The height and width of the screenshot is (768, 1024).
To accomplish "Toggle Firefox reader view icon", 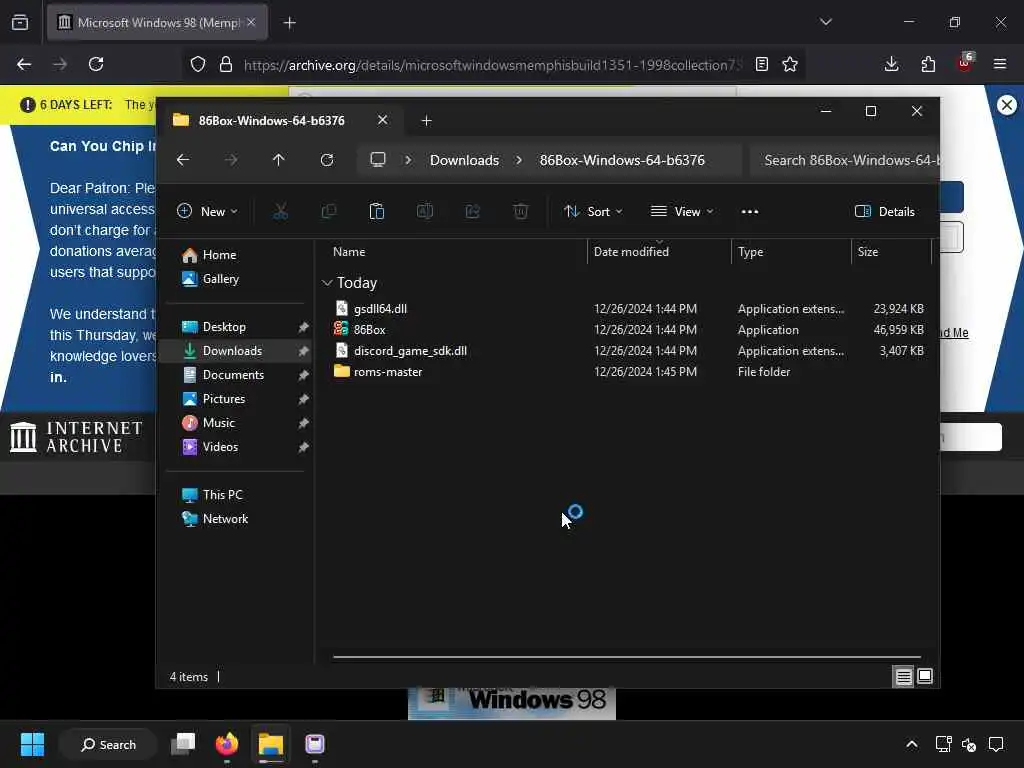I will [x=761, y=64].
